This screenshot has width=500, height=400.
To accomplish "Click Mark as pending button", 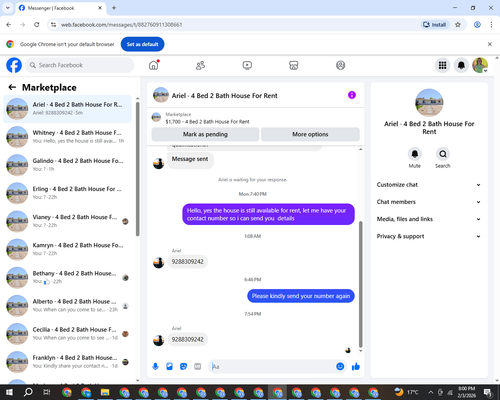I will click(x=205, y=134).
